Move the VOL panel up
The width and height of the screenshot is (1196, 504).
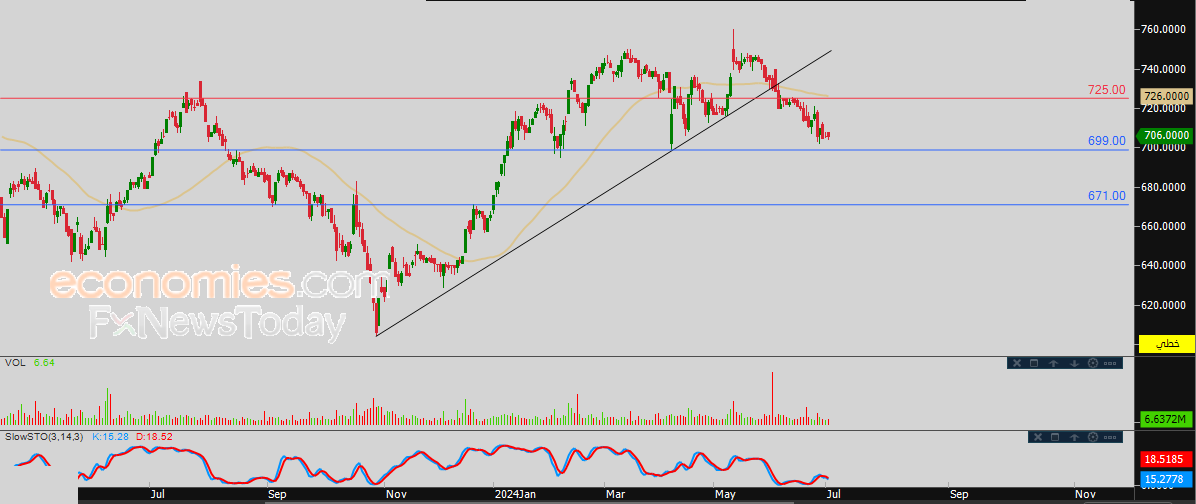(1054, 363)
